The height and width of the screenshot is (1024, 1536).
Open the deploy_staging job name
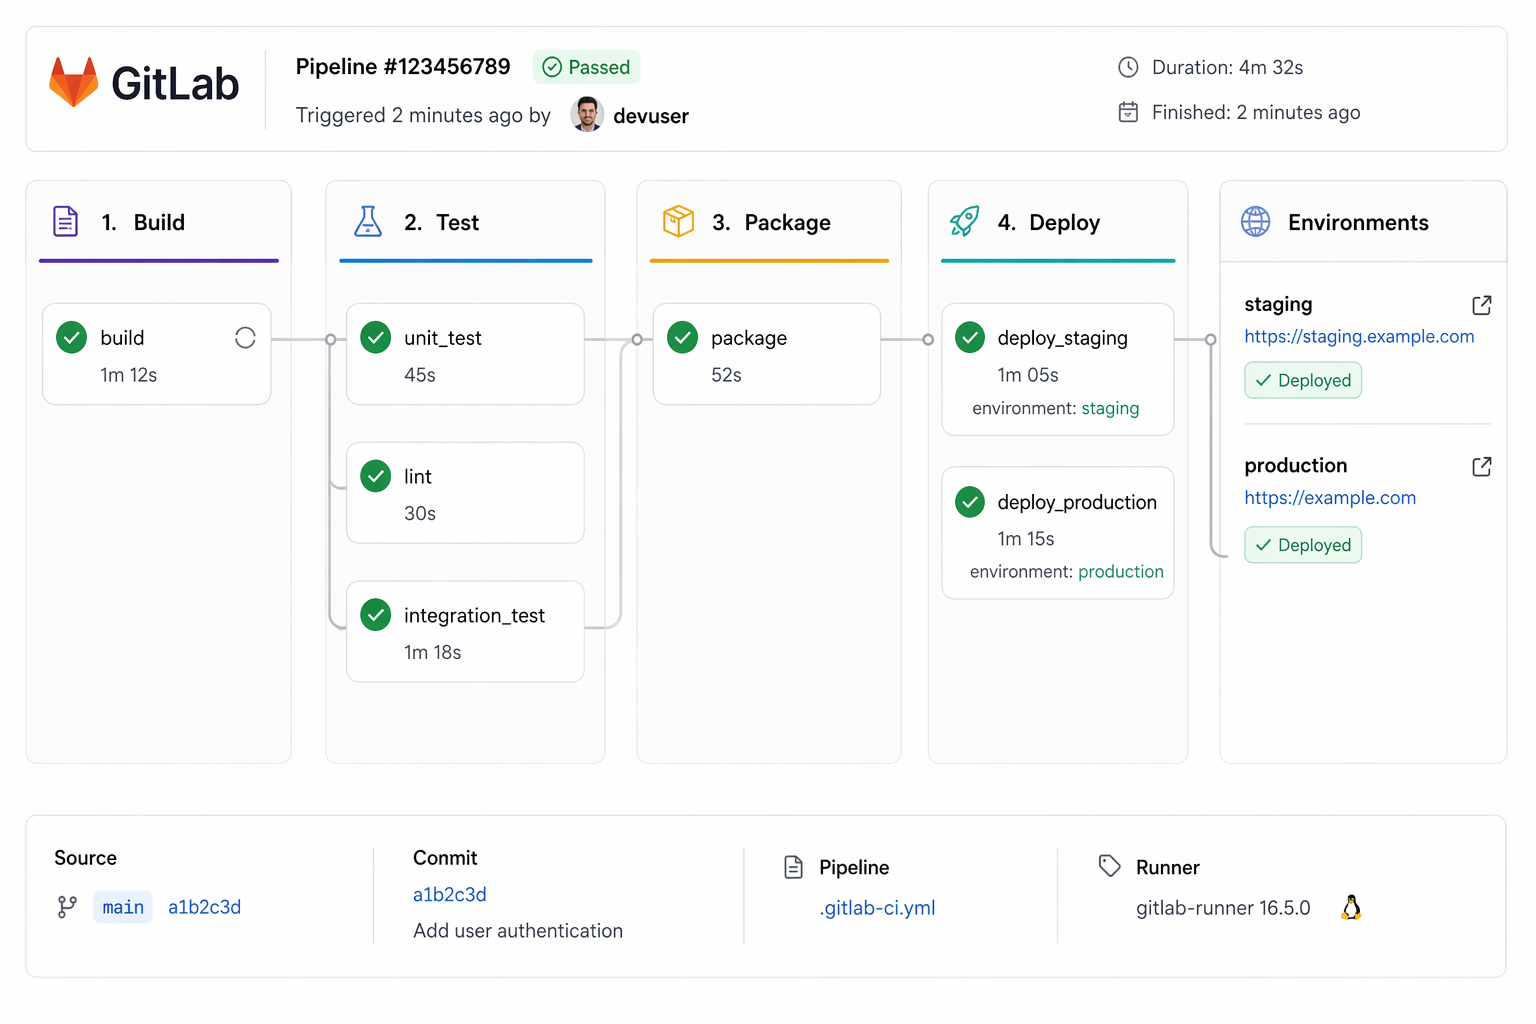(x=1062, y=338)
